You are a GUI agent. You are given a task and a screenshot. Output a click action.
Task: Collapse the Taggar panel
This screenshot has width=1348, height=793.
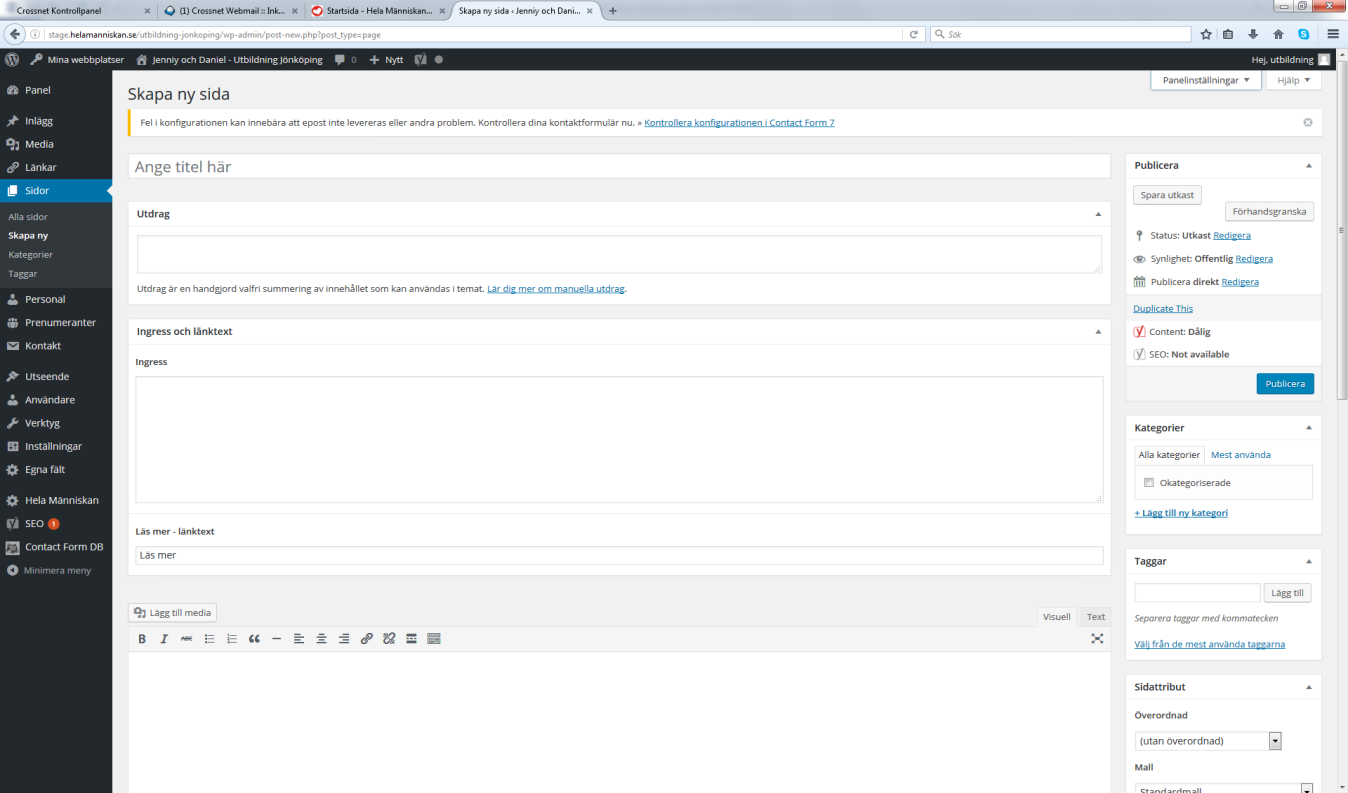pos(1309,561)
